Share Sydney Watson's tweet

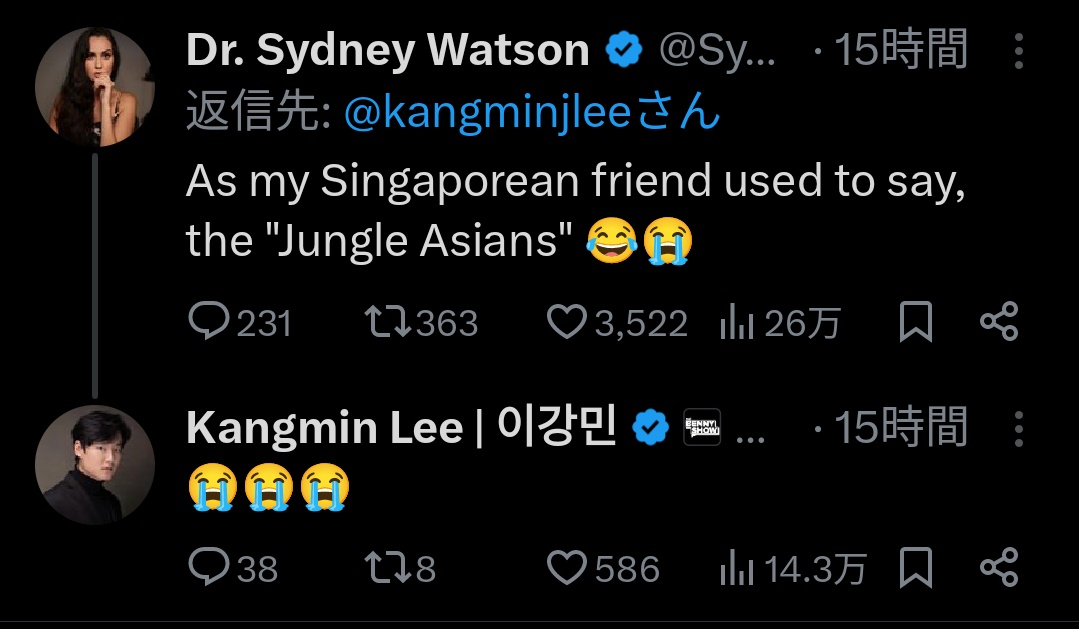(x=998, y=322)
